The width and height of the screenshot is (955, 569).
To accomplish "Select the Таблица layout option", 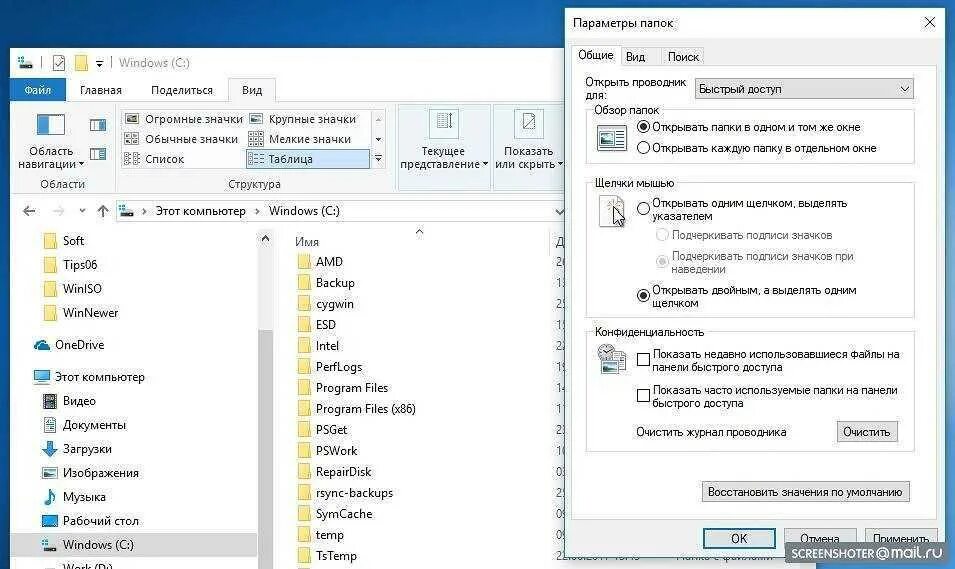I will point(308,159).
